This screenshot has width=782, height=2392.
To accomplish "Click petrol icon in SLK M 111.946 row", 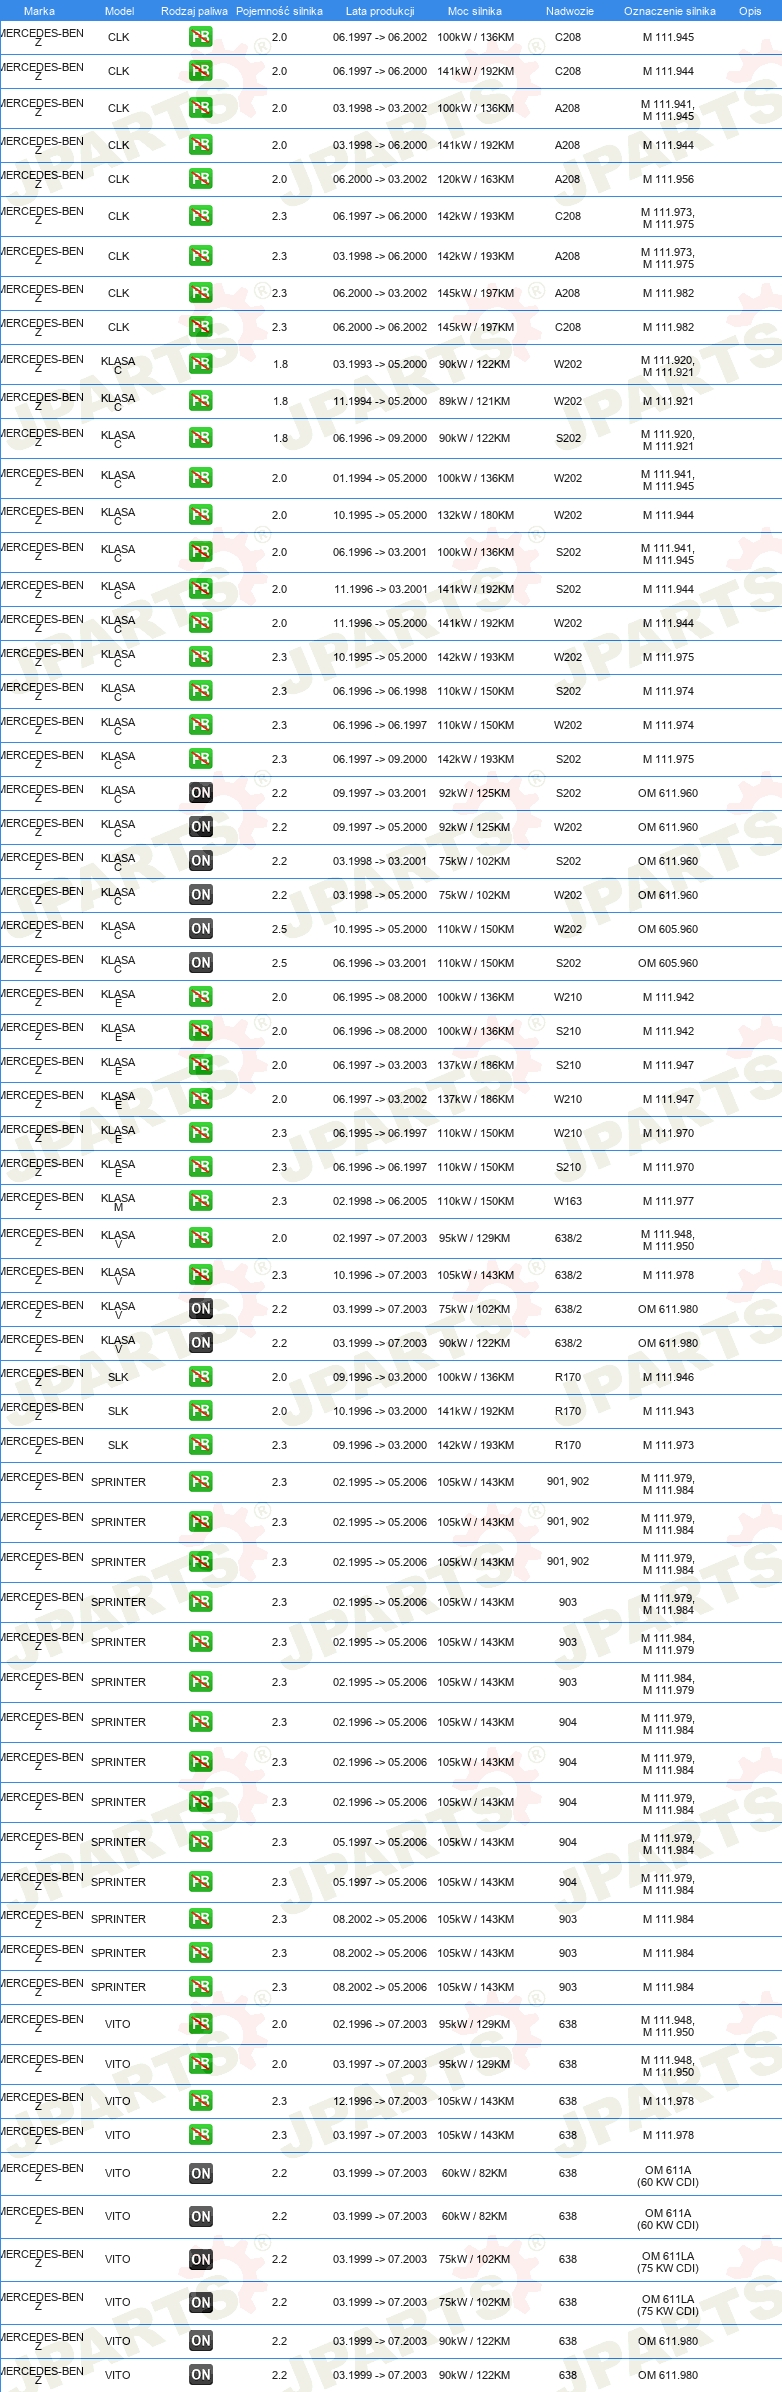I will click(200, 1377).
